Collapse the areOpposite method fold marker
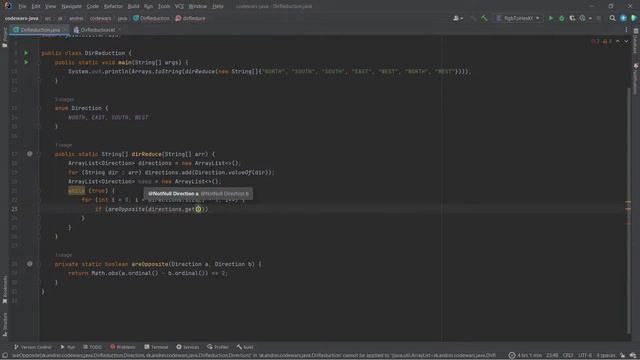Screen dimensions: 640x360 pyautogui.click(x=40, y=264)
